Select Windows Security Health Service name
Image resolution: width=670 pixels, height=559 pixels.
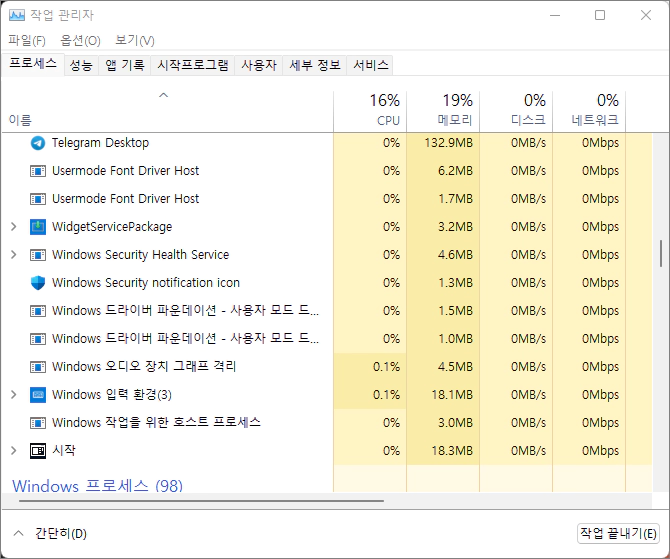pos(141,255)
